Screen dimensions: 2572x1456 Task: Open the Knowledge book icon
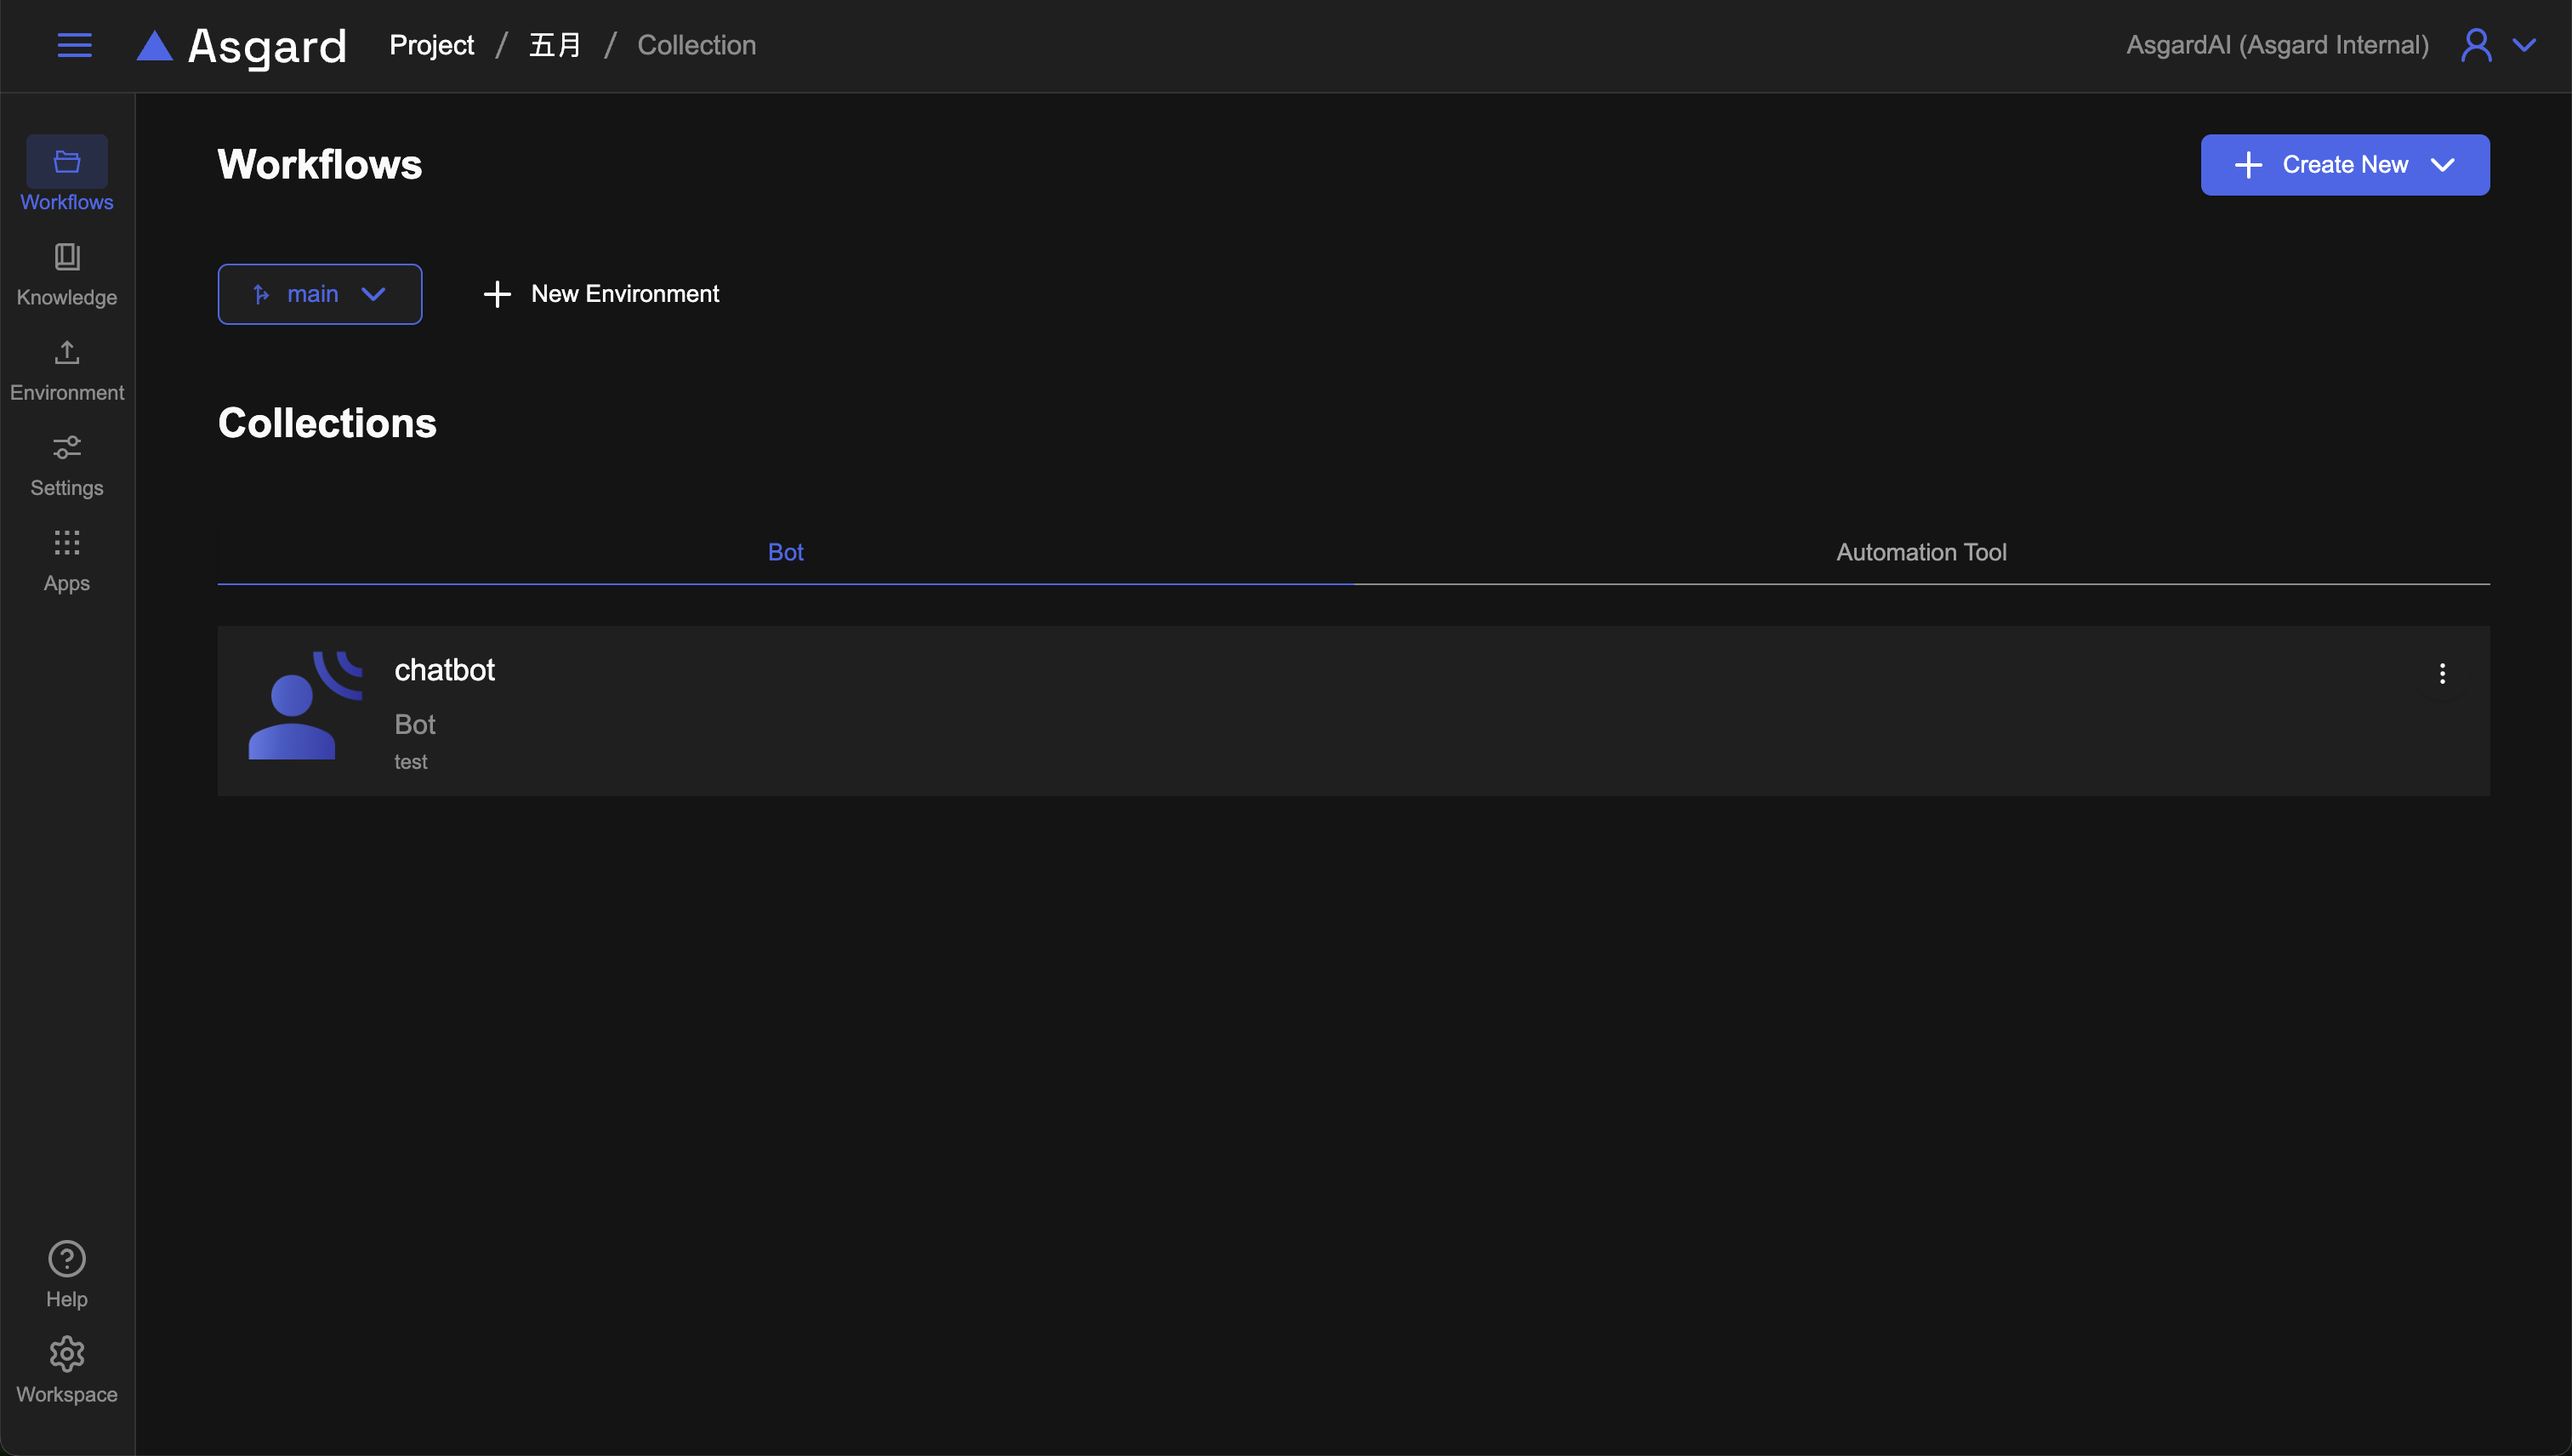tap(67, 258)
